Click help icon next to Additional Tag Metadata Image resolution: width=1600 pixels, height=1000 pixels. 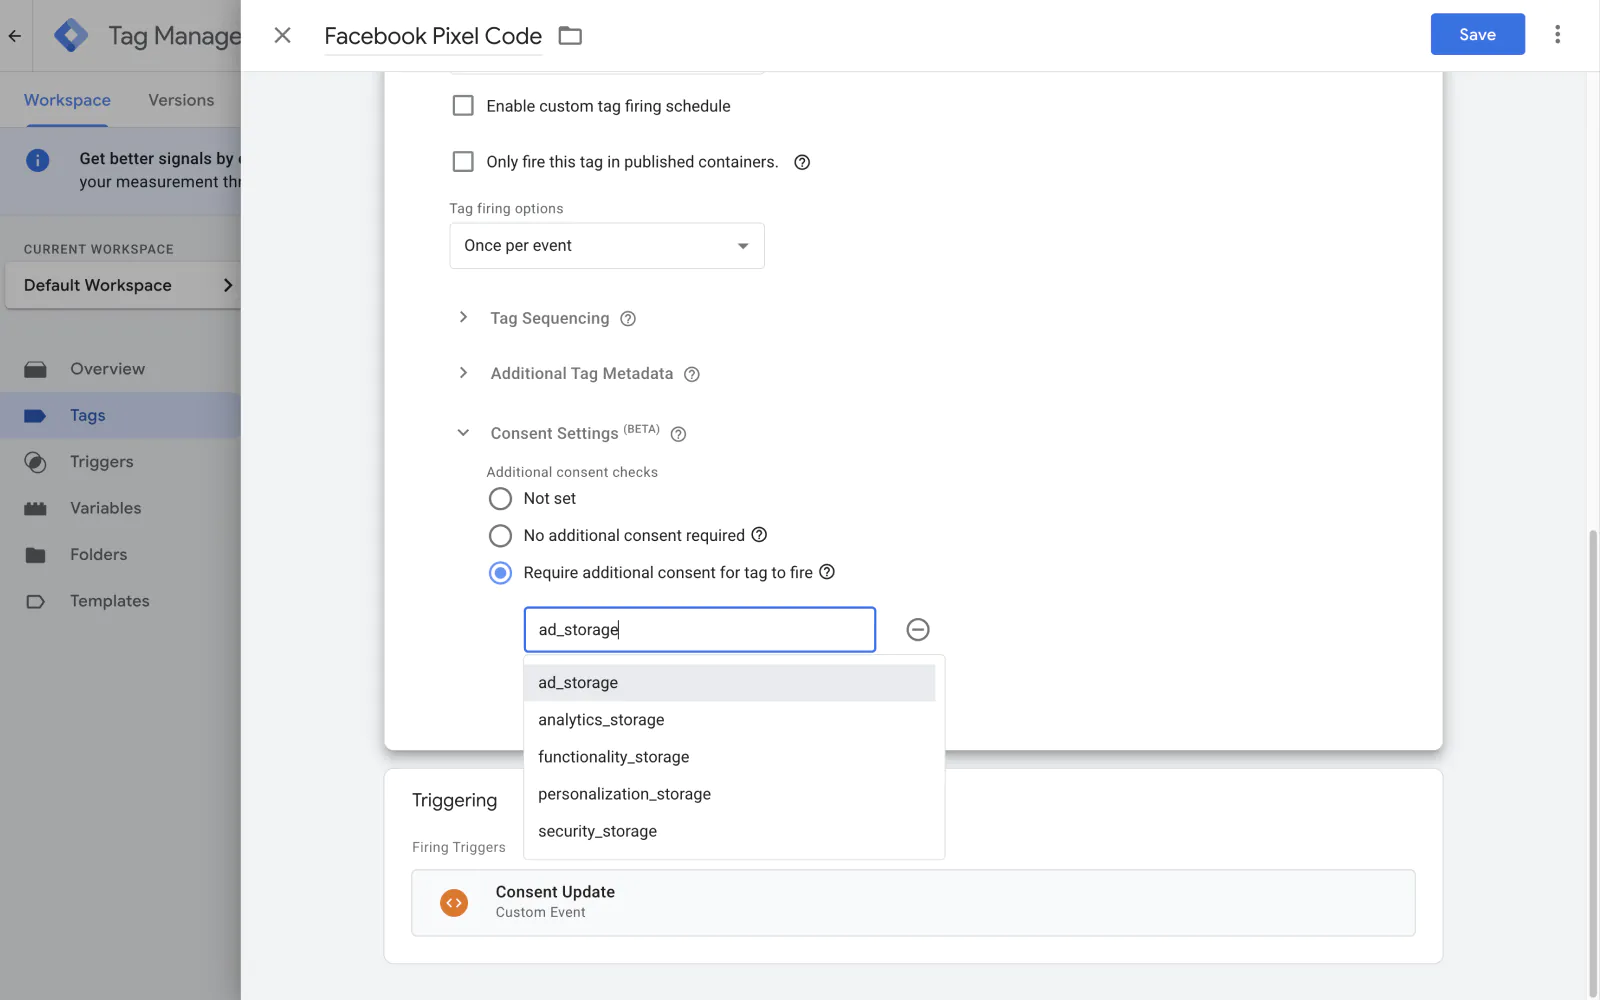pyautogui.click(x=691, y=374)
